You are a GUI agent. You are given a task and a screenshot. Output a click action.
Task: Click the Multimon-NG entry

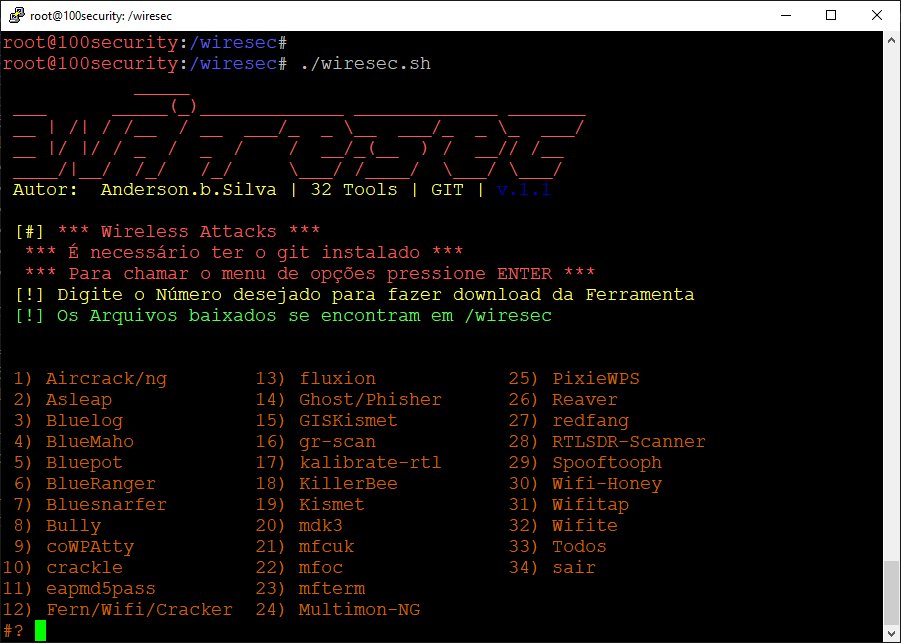(360, 610)
